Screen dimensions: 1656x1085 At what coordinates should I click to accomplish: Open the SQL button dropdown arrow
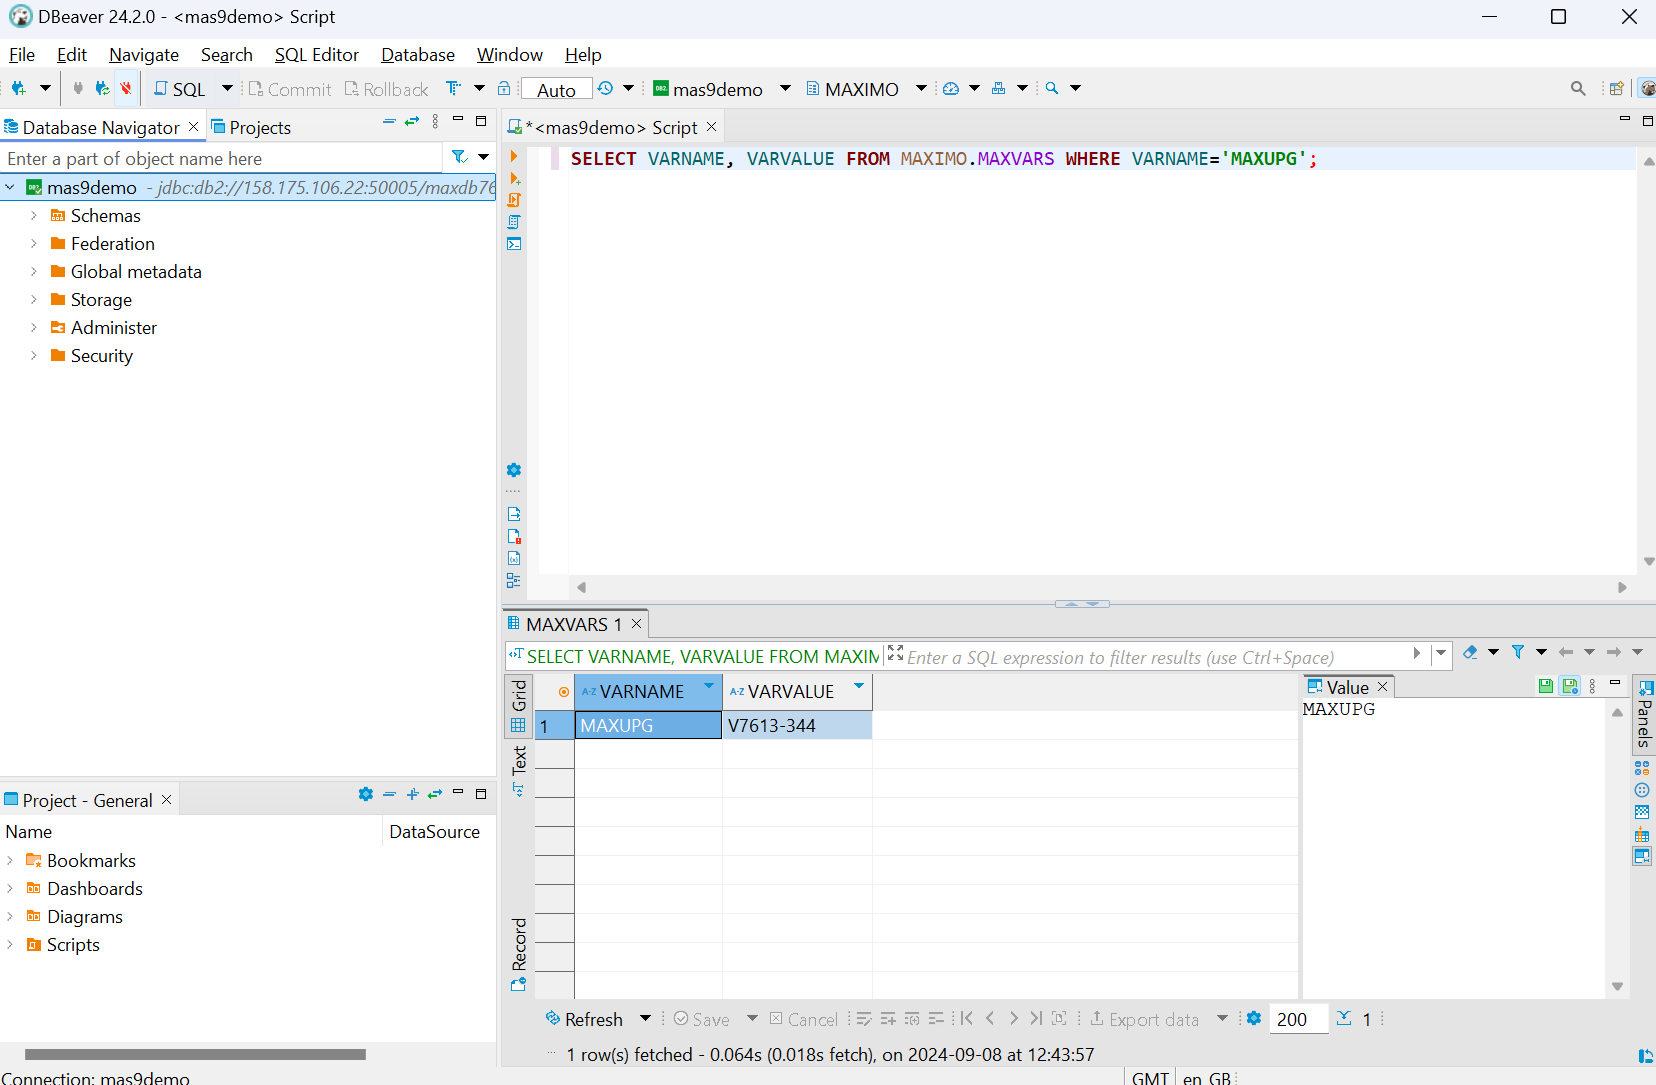227,88
